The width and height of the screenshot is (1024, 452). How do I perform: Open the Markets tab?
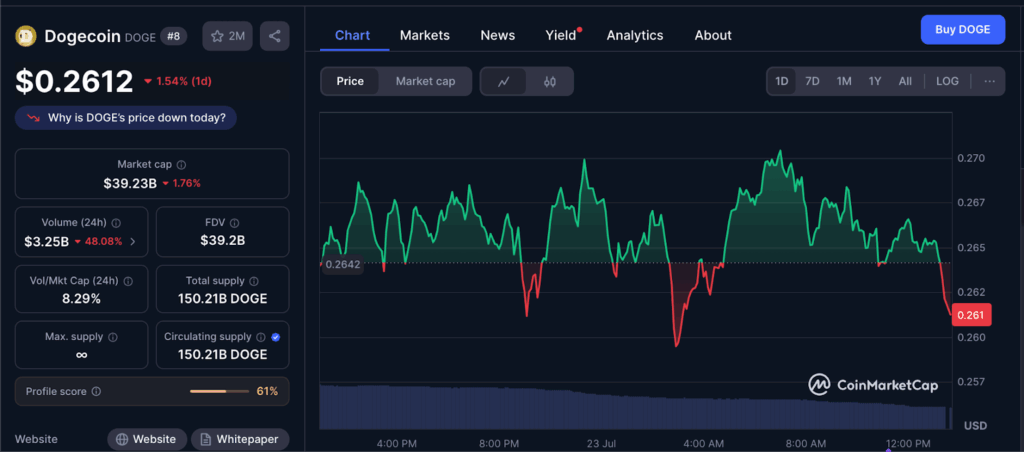(424, 35)
